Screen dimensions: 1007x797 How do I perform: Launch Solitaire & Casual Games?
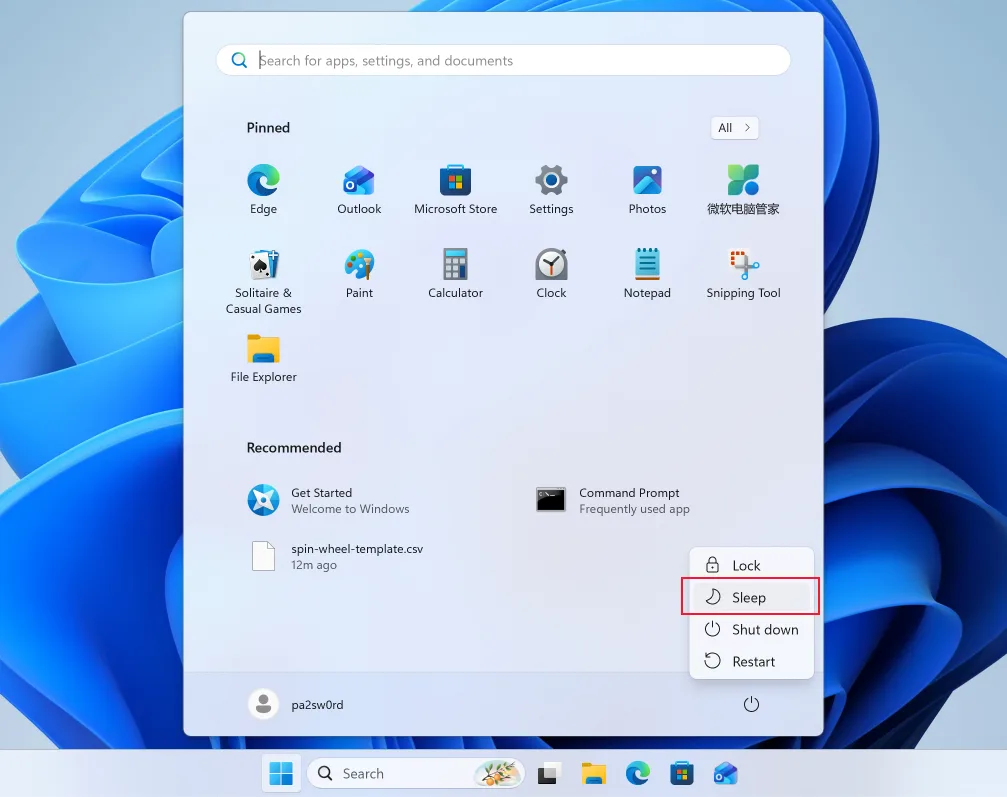[263, 270]
